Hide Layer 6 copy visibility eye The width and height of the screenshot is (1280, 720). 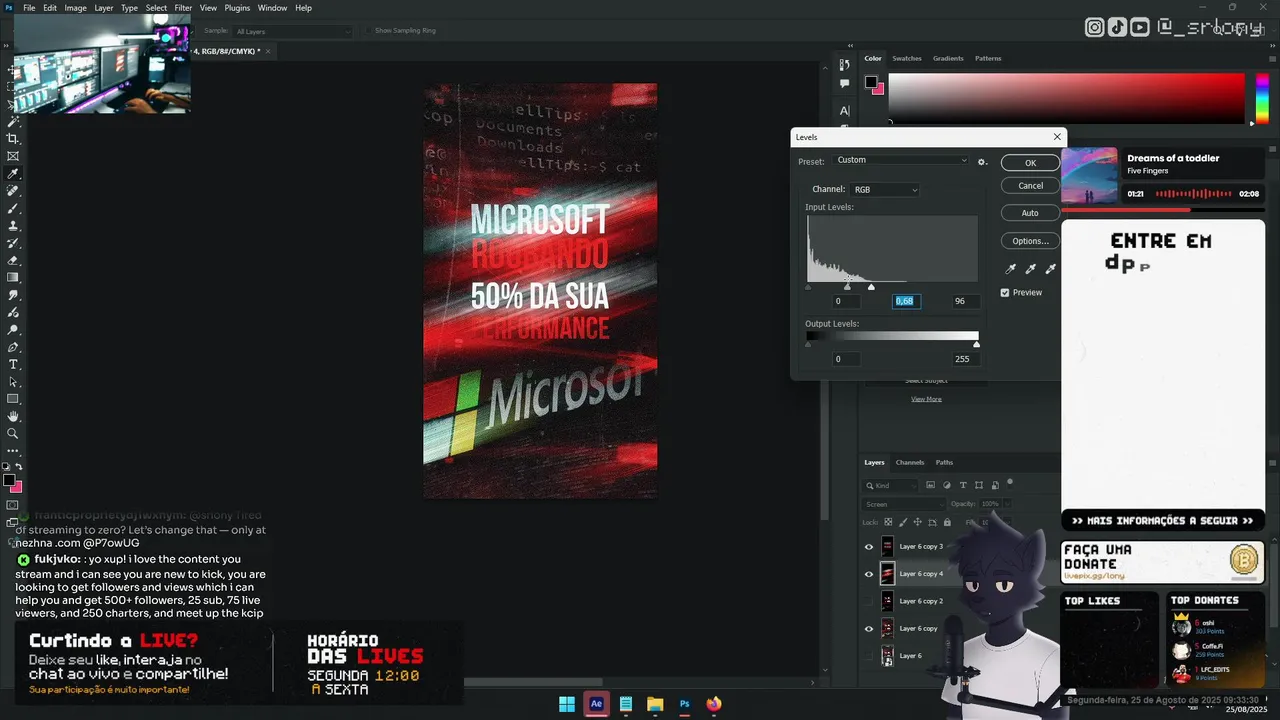click(x=868, y=629)
